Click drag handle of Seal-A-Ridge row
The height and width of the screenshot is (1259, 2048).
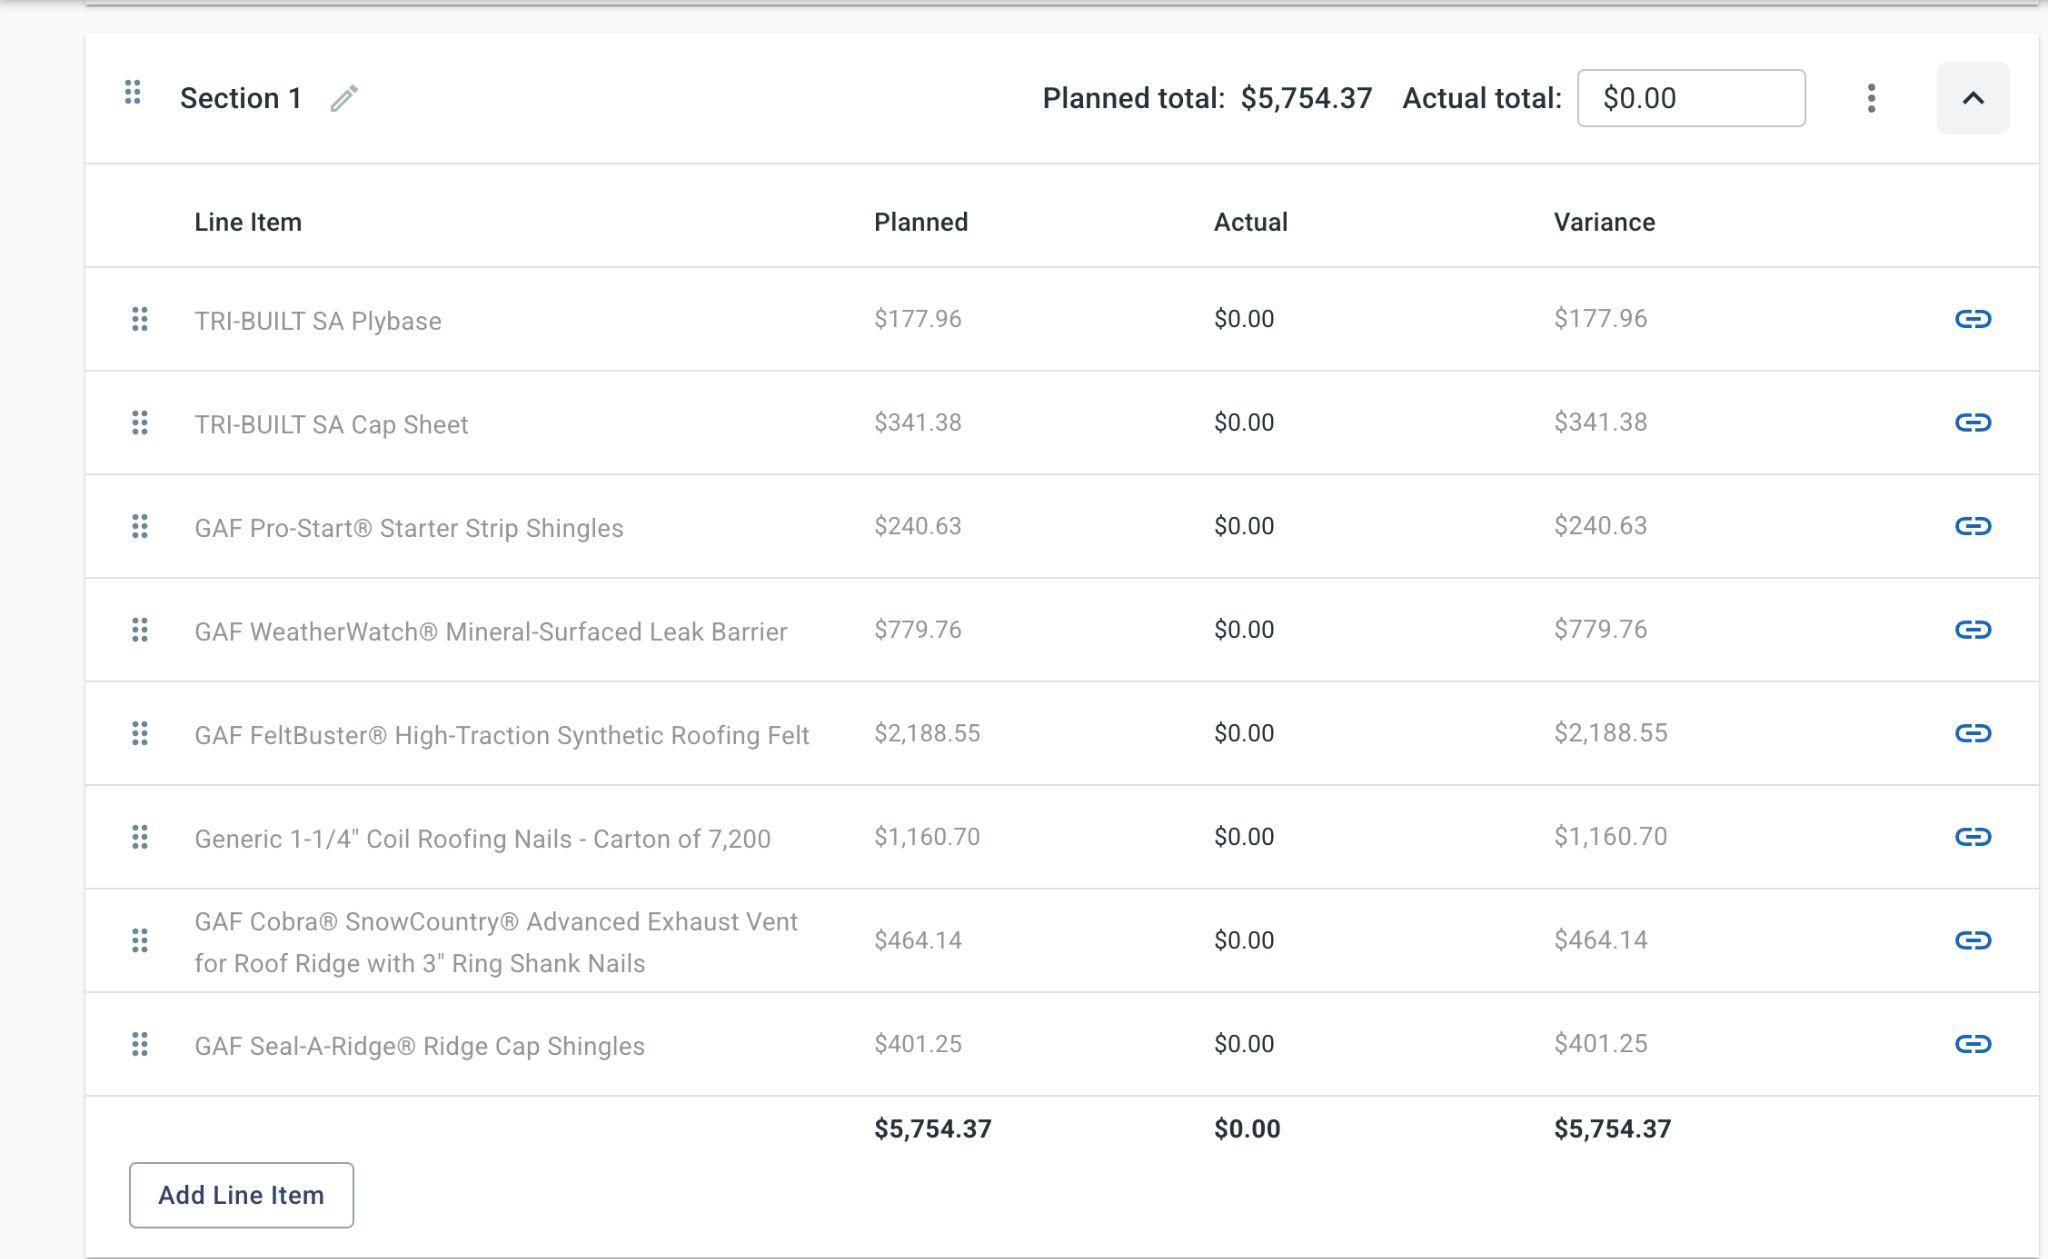click(x=140, y=1044)
